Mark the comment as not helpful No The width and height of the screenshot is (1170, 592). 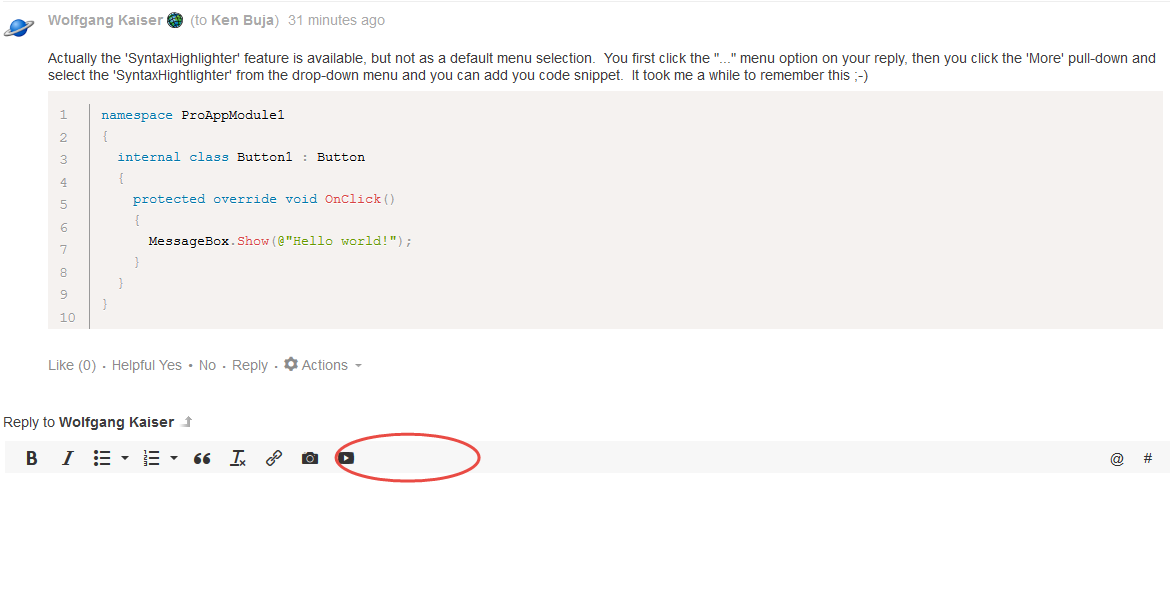(207, 365)
